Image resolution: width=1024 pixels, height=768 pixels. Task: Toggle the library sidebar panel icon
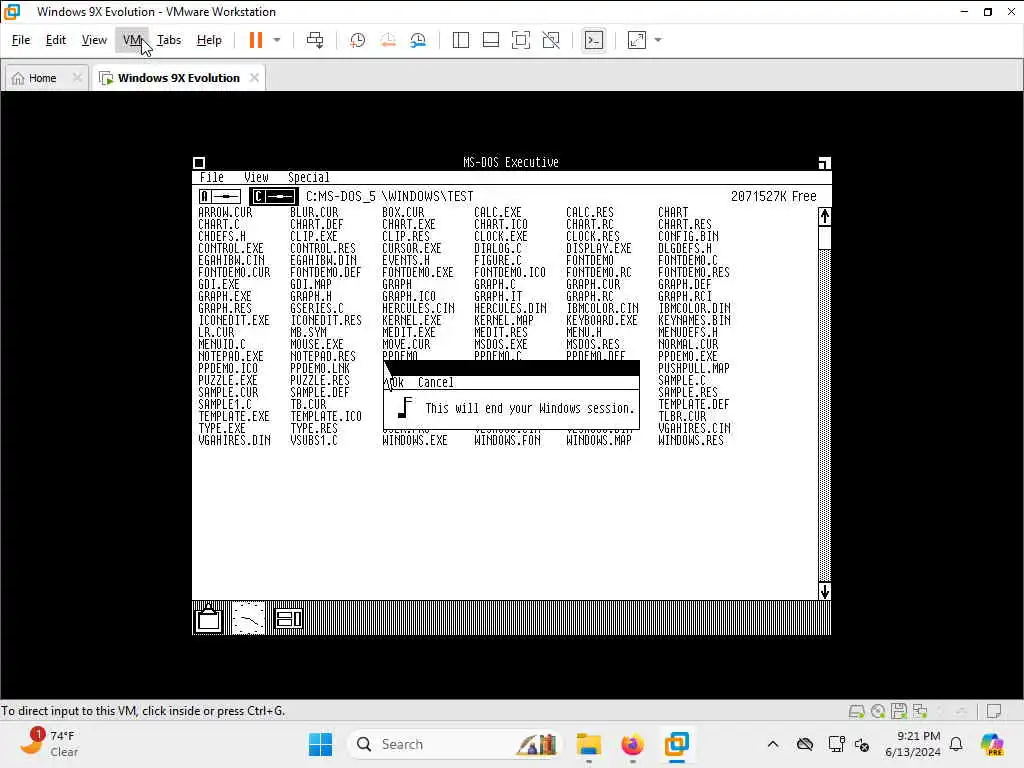[x=460, y=40]
